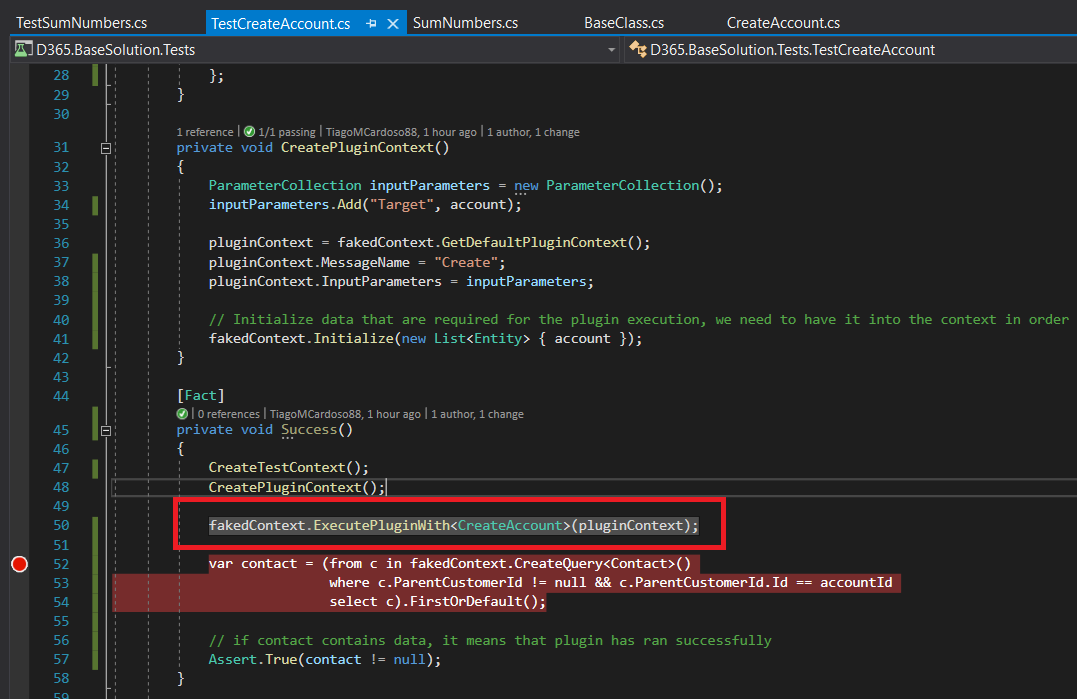
Task: Open the CreateAccount.cs tab
Action: tap(783, 23)
